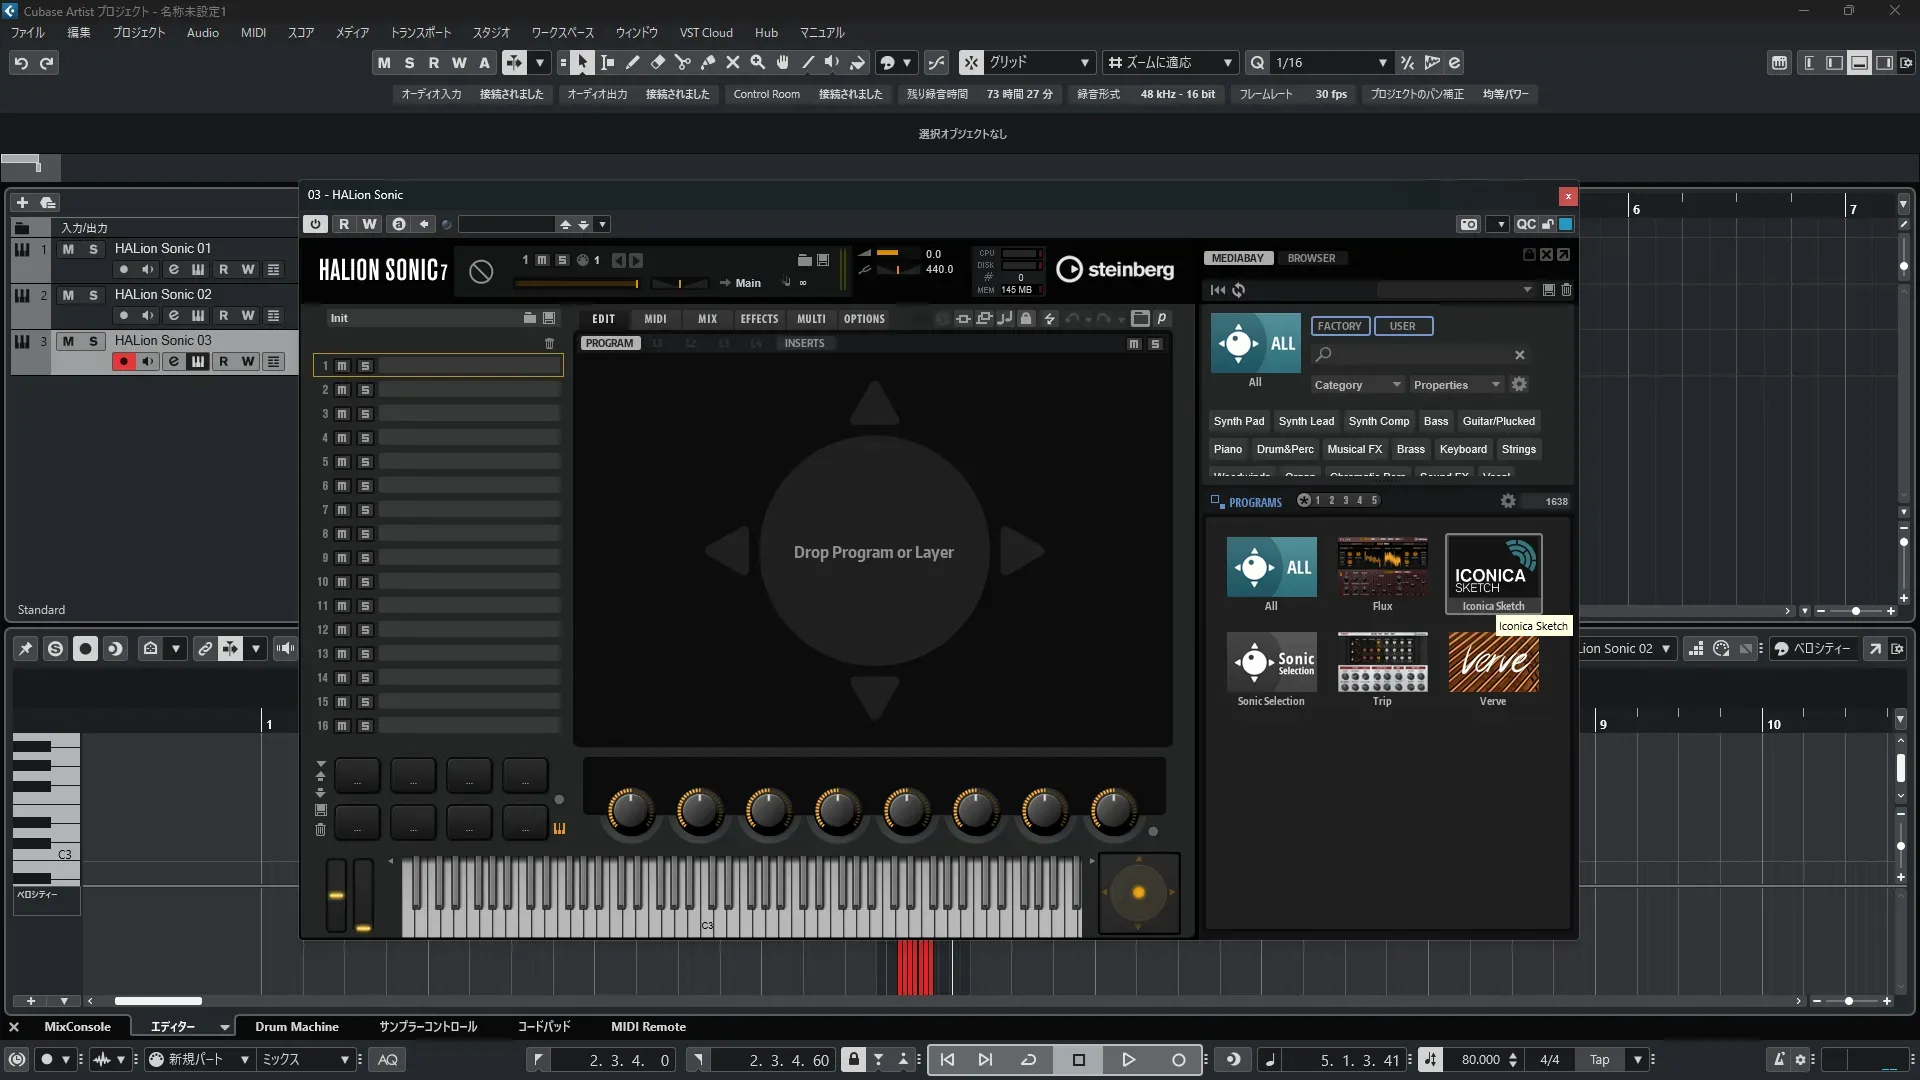
Task: Select the Zoom magnifier tool
Action: (758, 63)
